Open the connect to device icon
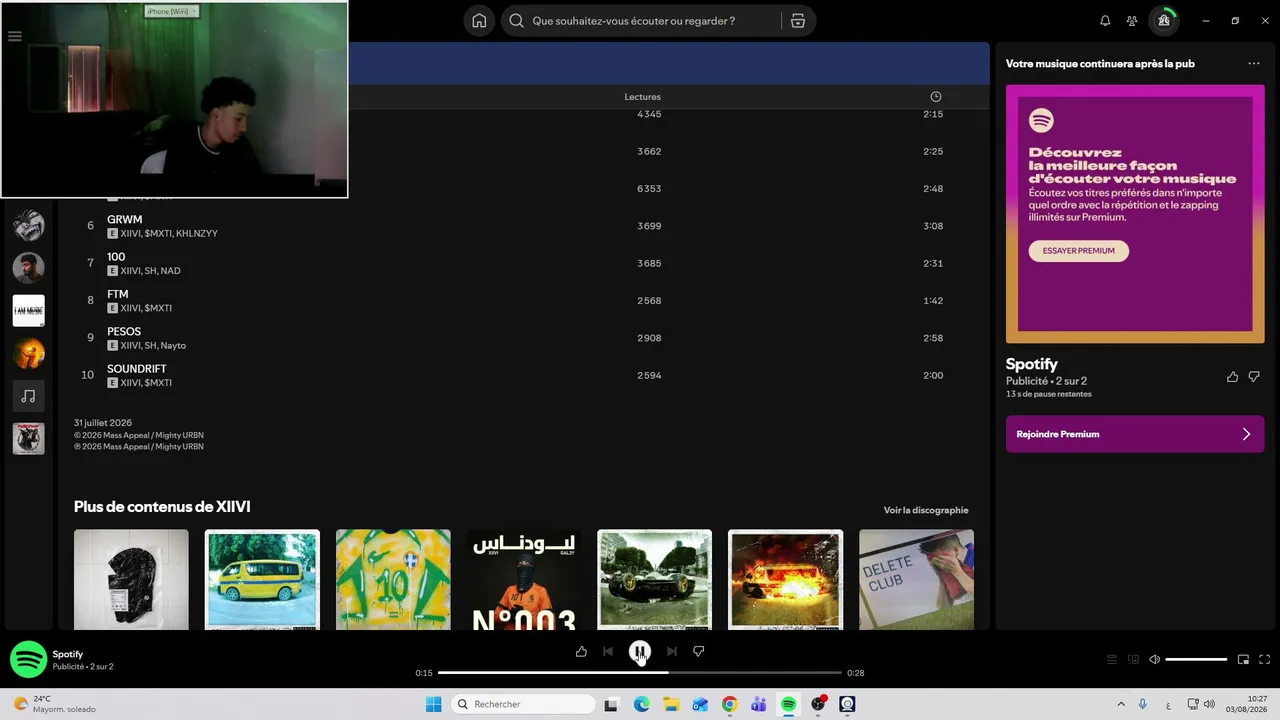 tap(1133, 660)
